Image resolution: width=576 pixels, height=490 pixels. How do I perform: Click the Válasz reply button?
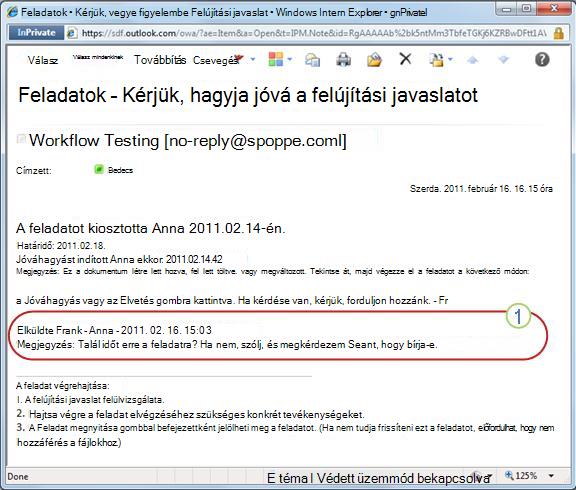pyautogui.click(x=43, y=60)
